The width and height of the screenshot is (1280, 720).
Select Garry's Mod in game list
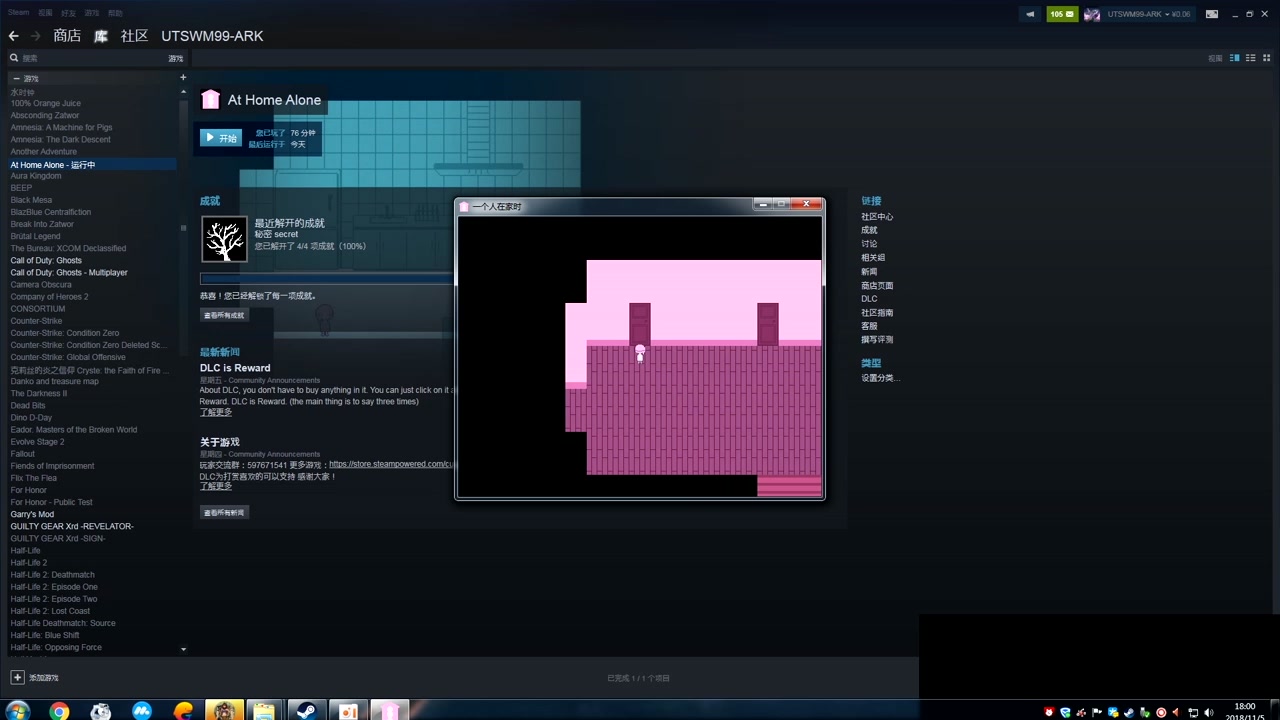32,514
